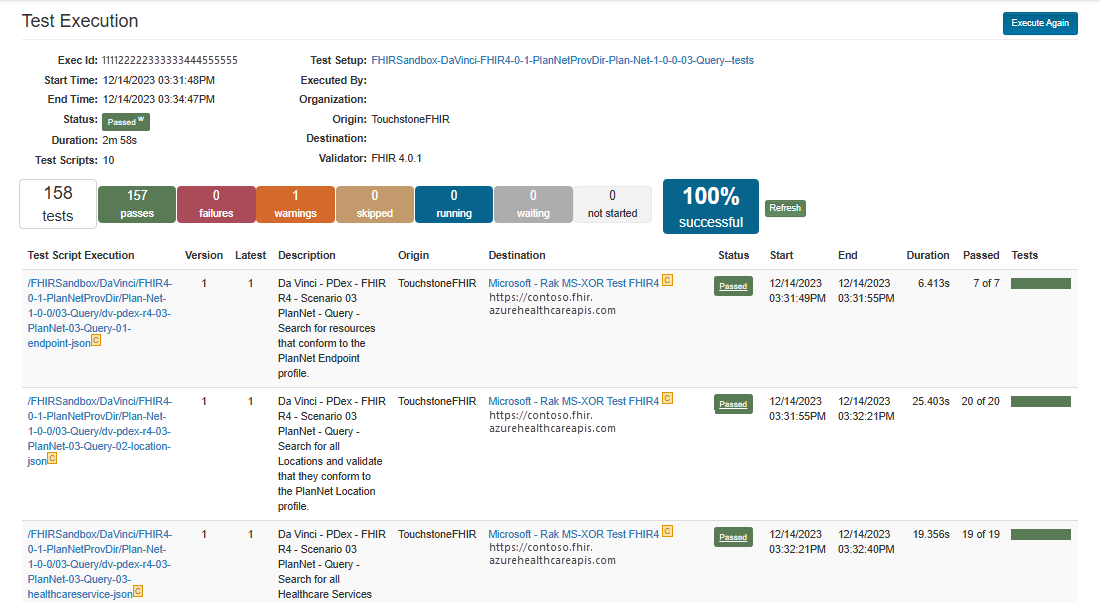Click the copy icon after endpoint-json script link
The image size is (1100, 603).
point(96,341)
